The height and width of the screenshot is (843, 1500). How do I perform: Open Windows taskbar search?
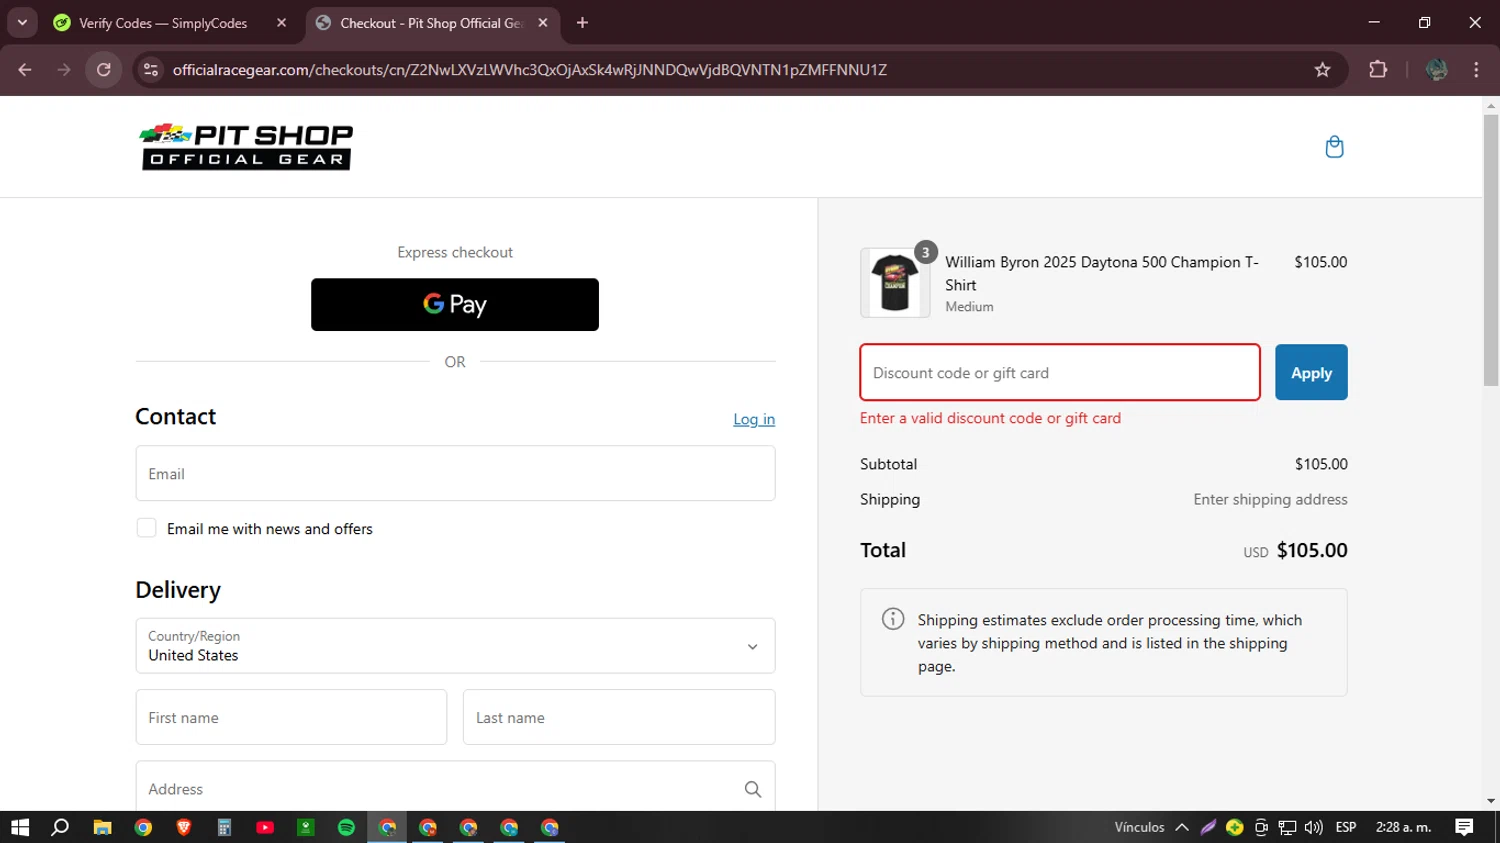pyautogui.click(x=60, y=827)
